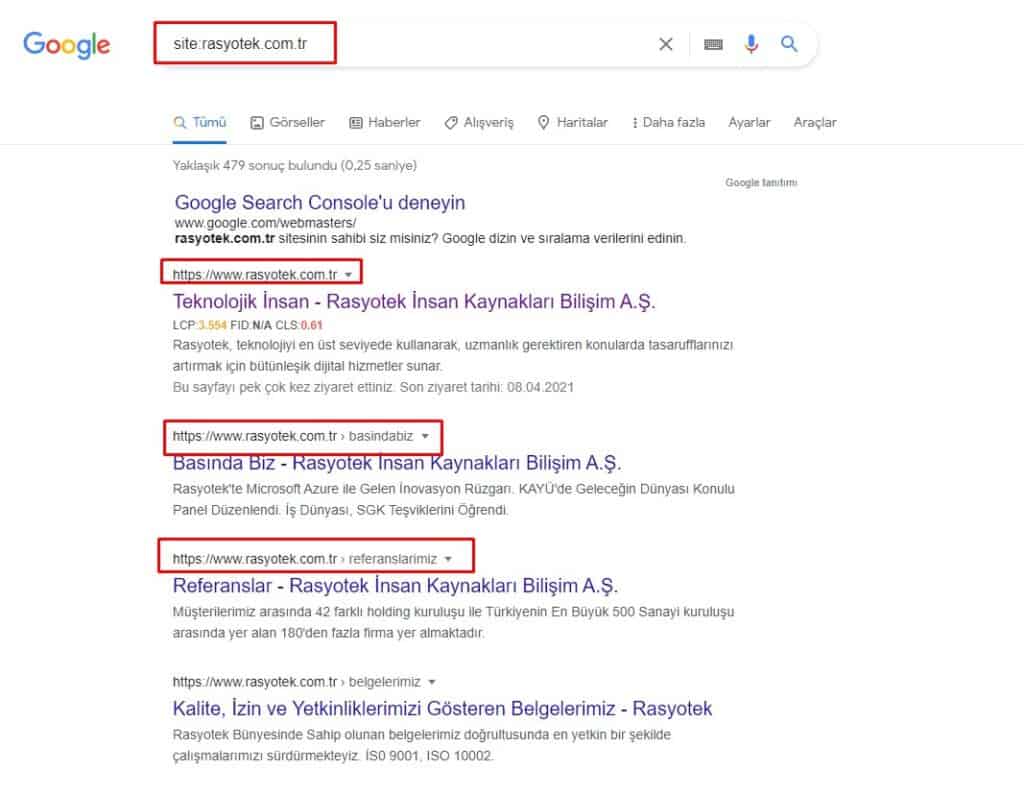Image resolution: width=1024 pixels, height=794 pixels.
Task: Clear the search query with the X icon
Action: tap(666, 44)
